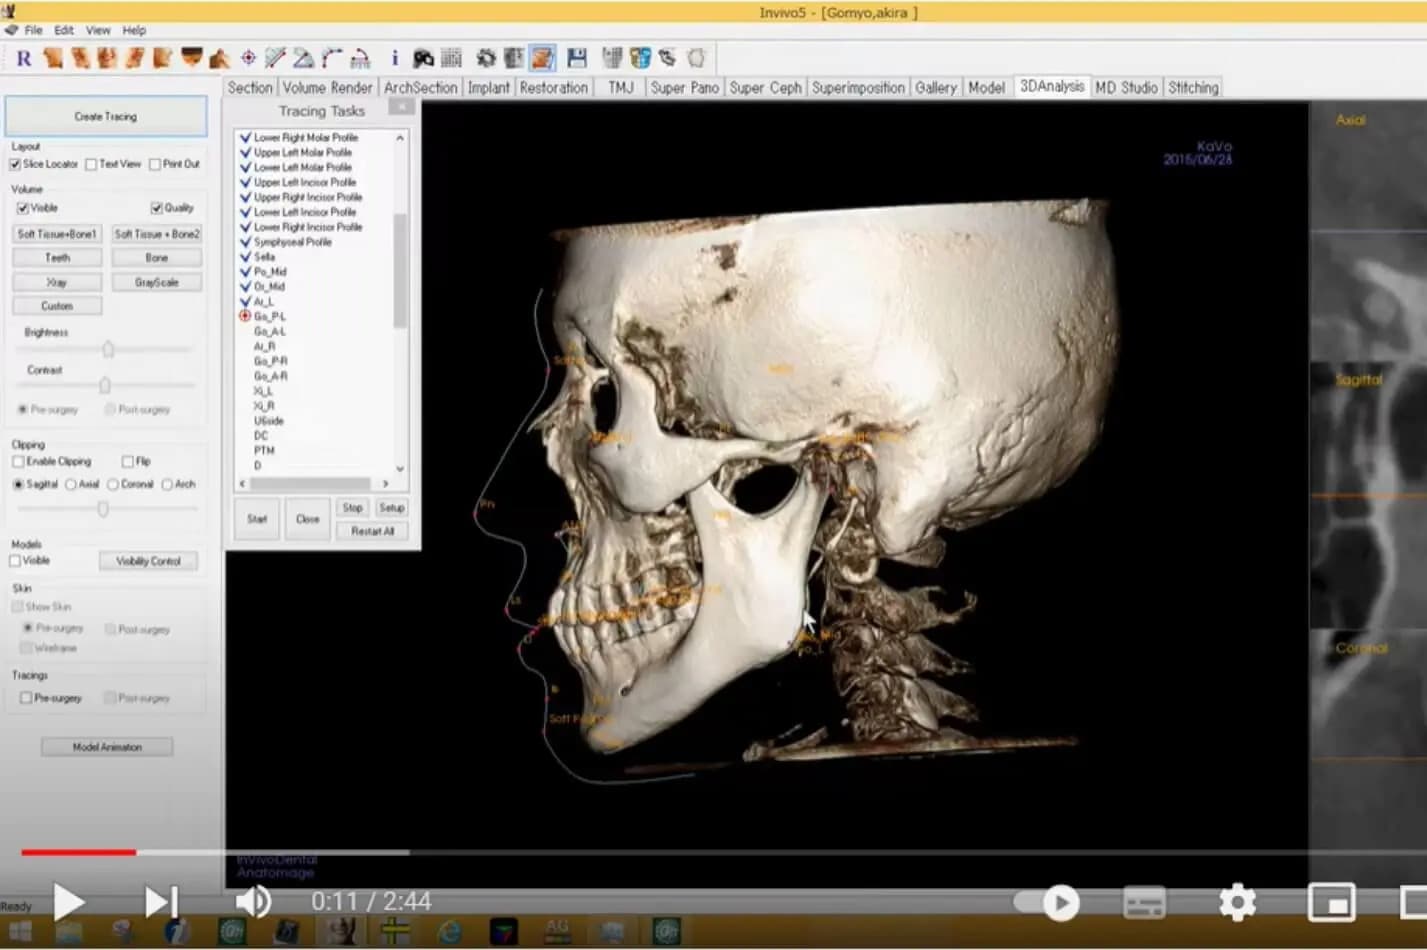1427x950 pixels.
Task: Click the floppy disk save icon
Action: click(x=577, y=58)
